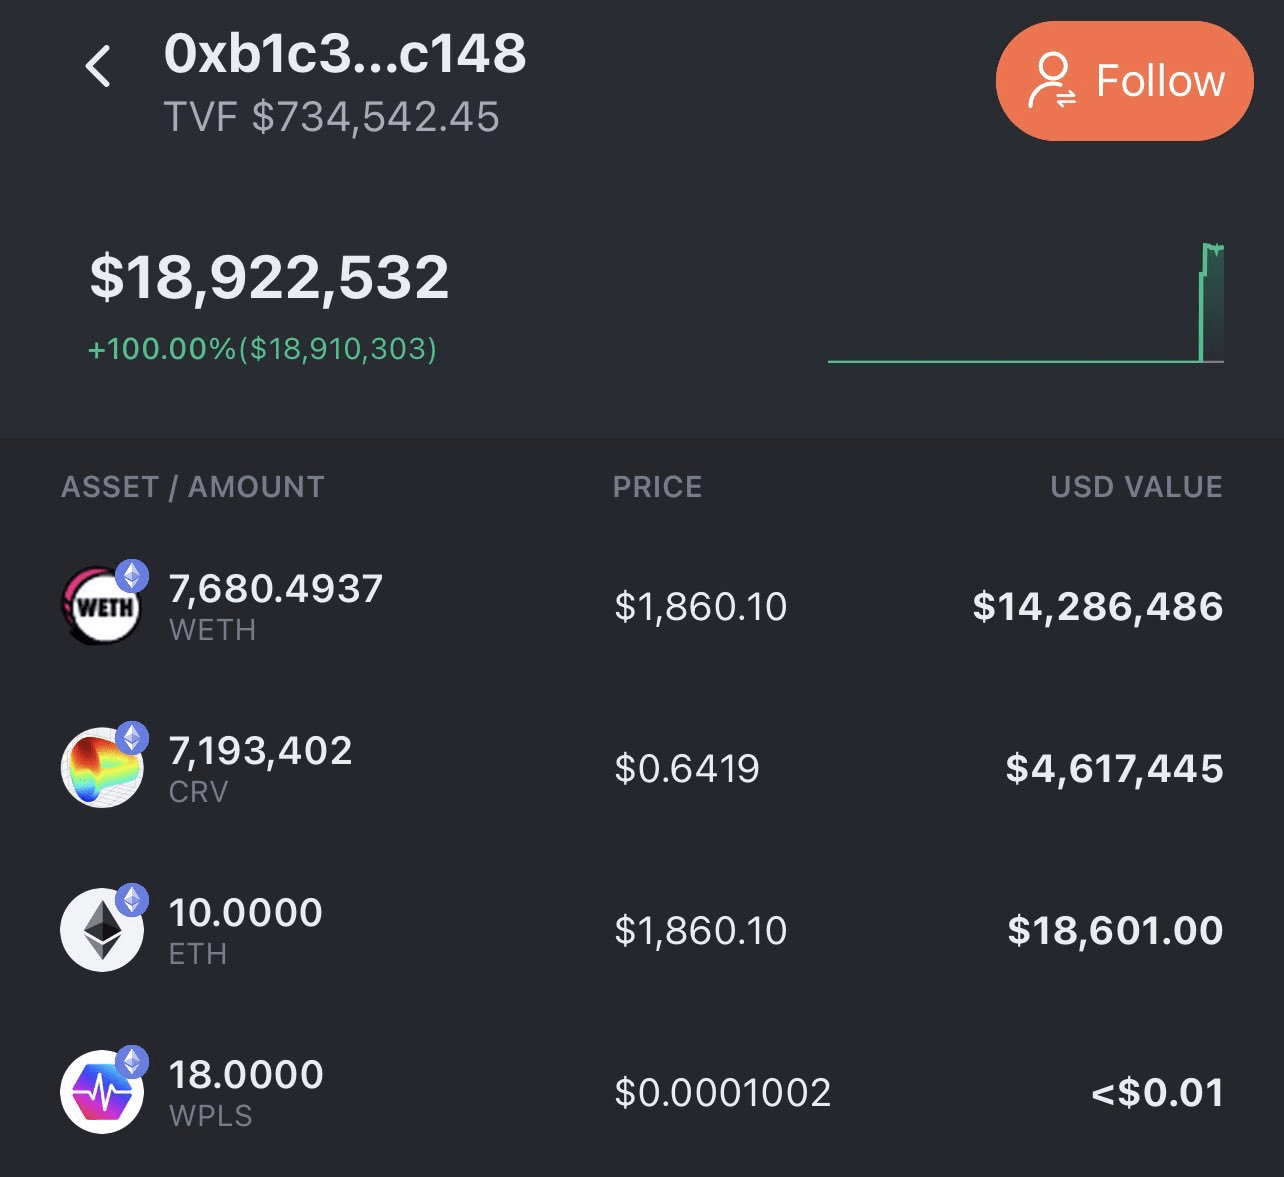Viewport: 1284px width, 1177px height.
Task: Click the PRICE column header
Action: (657, 487)
